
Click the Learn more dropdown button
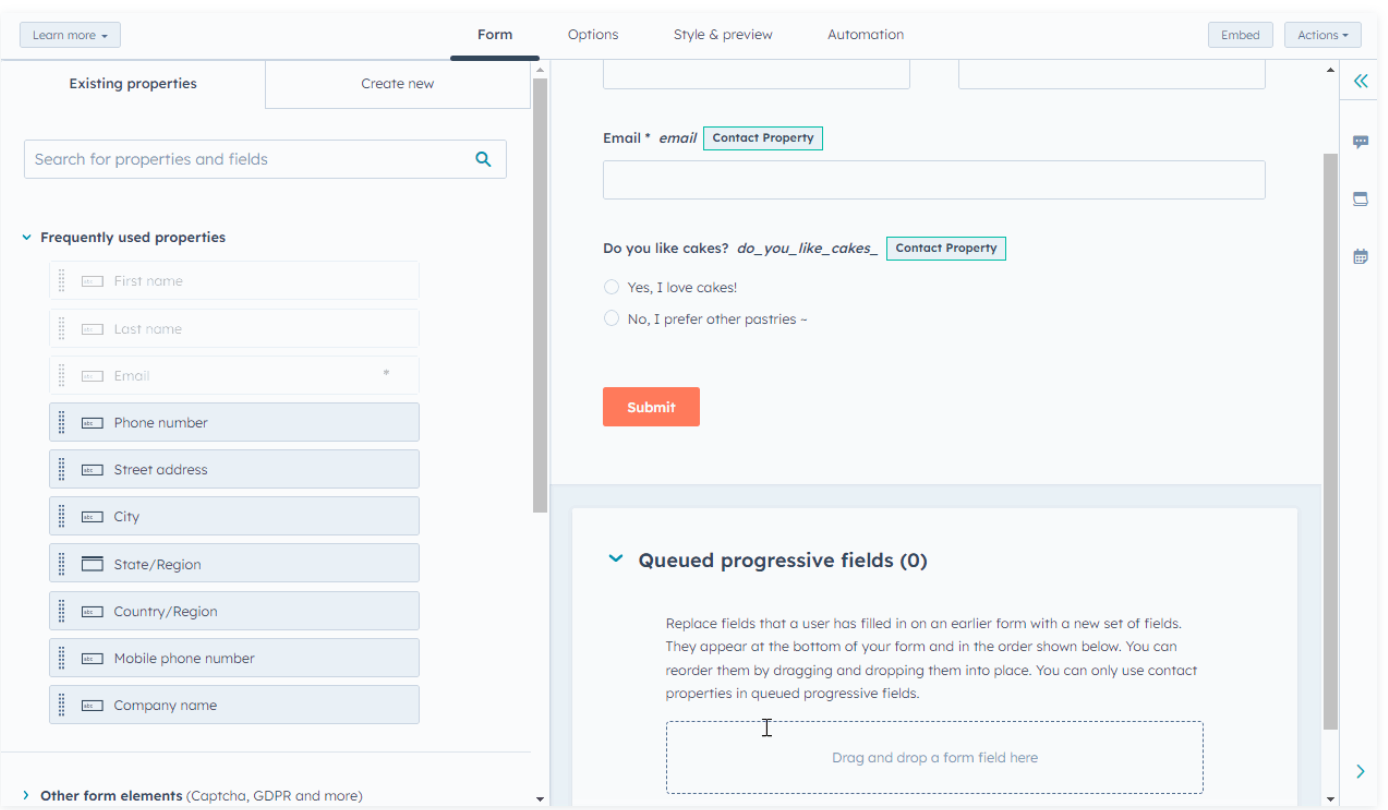pos(69,34)
